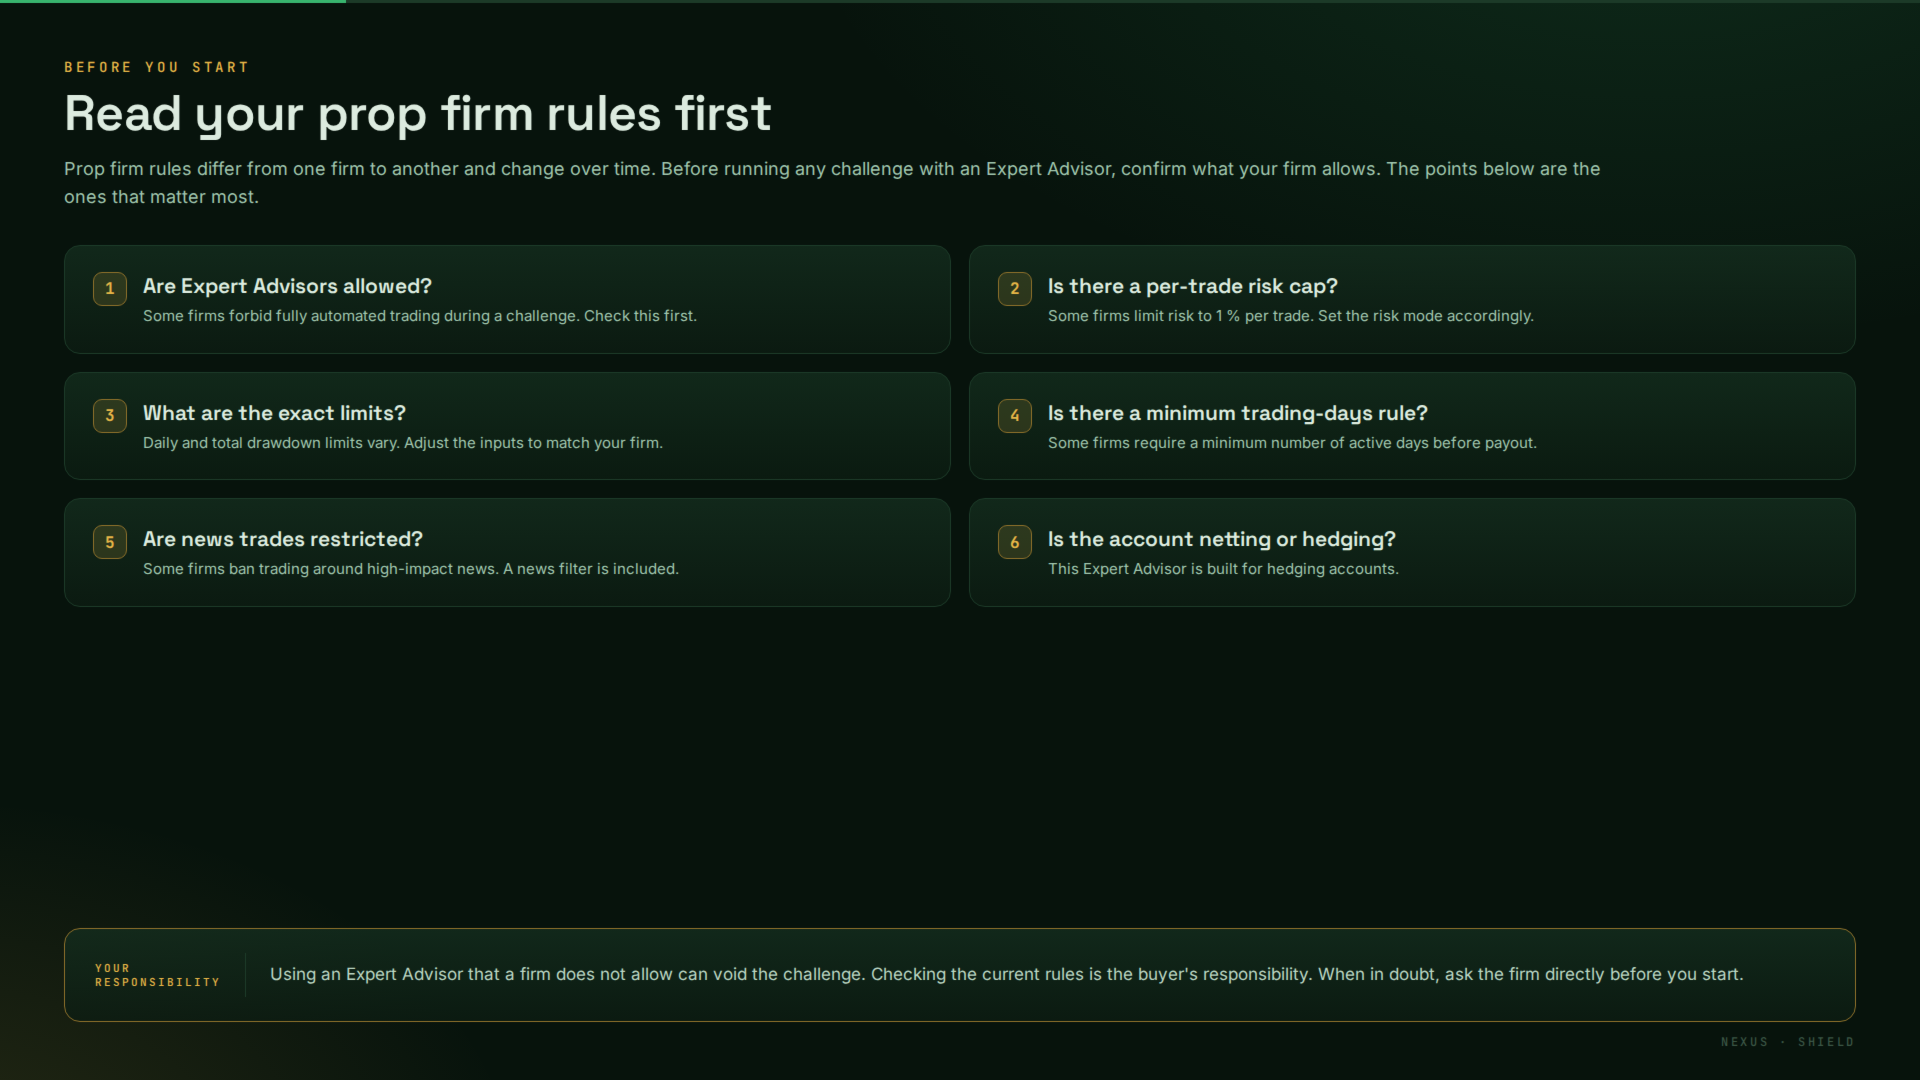Screen dimensions: 1920x1080
Task: Click the number 1 badge icon
Action: [x=110, y=289]
